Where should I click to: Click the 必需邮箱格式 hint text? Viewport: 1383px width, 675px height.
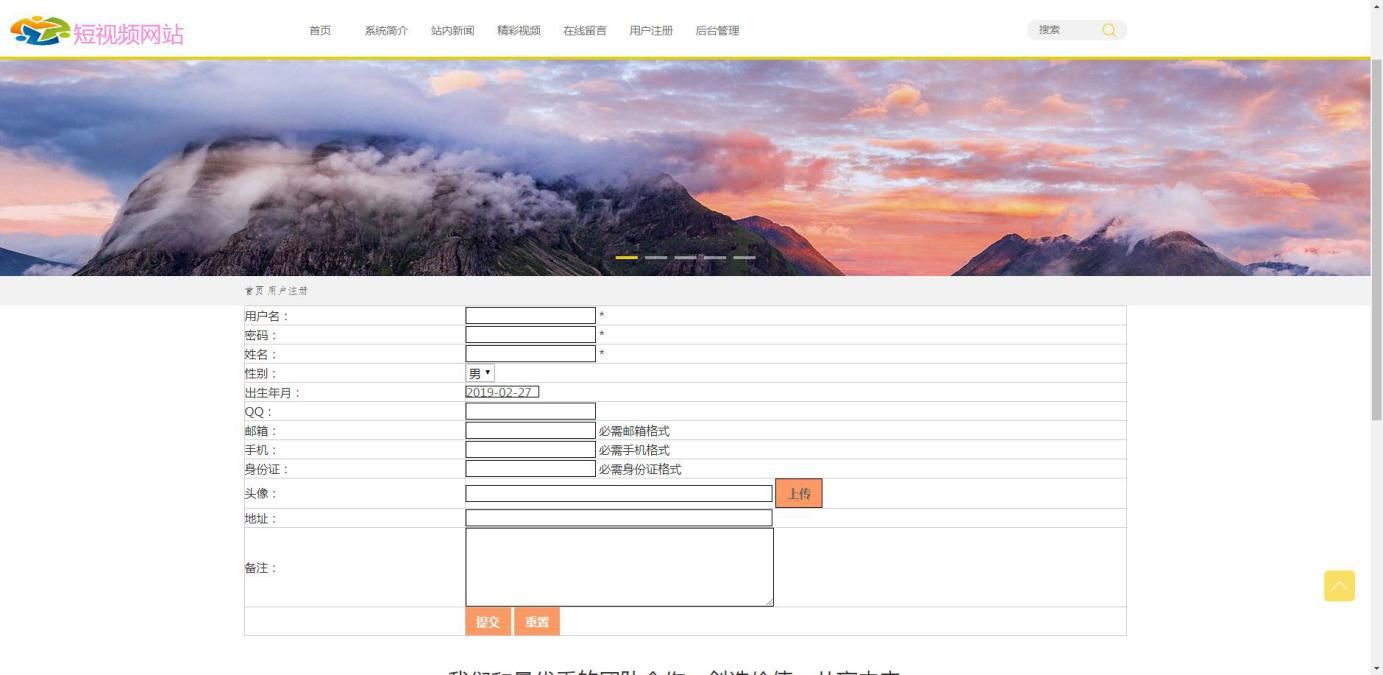(x=634, y=431)
